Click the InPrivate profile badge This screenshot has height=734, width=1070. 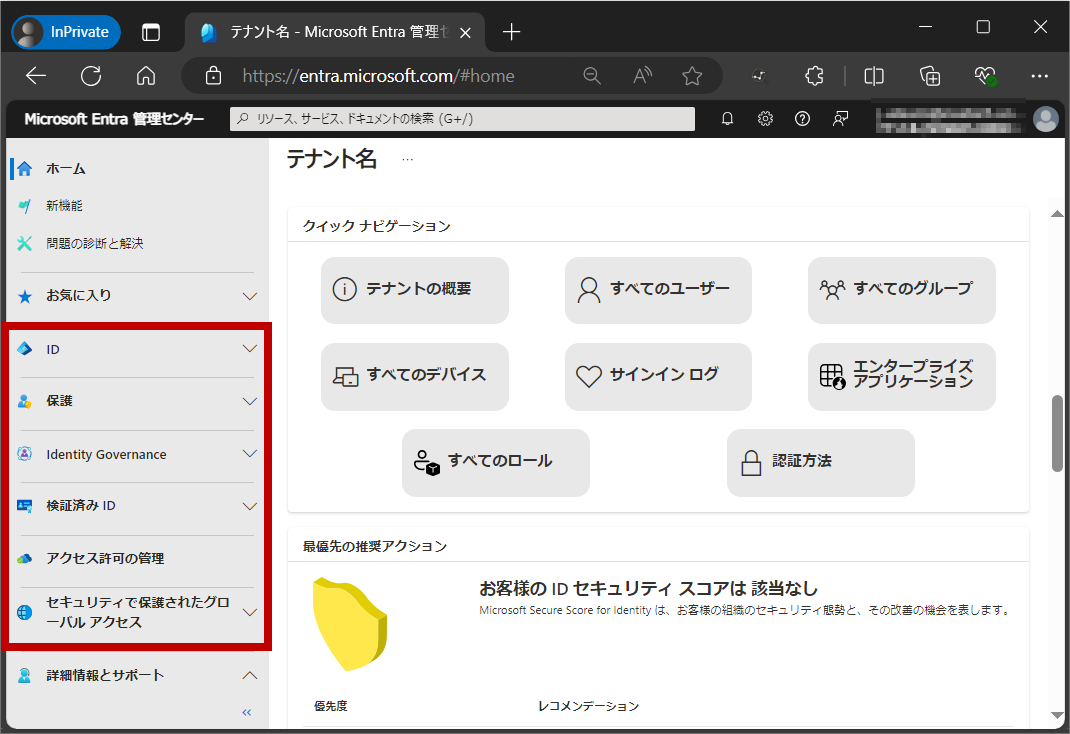point(66,32)
